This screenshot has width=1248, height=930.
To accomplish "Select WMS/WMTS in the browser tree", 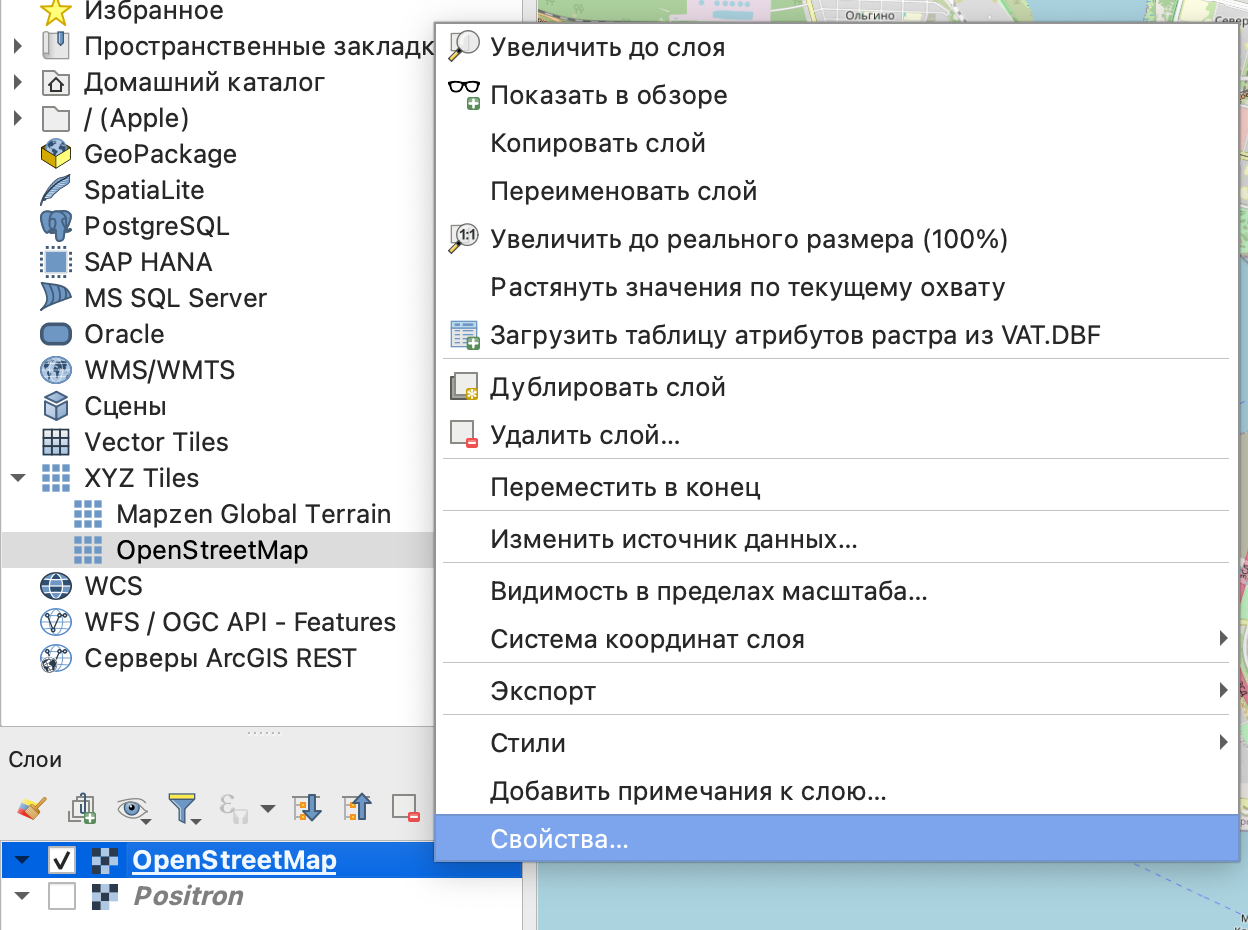I will point(159,370).
